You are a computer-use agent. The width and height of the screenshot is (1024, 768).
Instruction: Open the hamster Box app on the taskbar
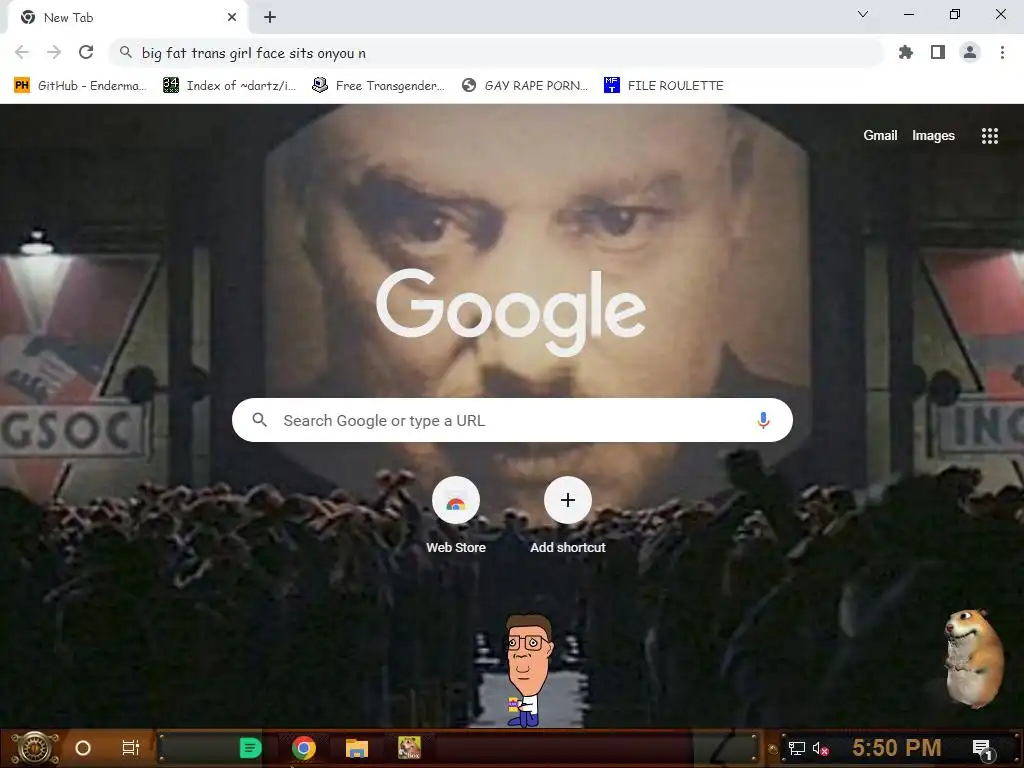(x=409, y=748)
